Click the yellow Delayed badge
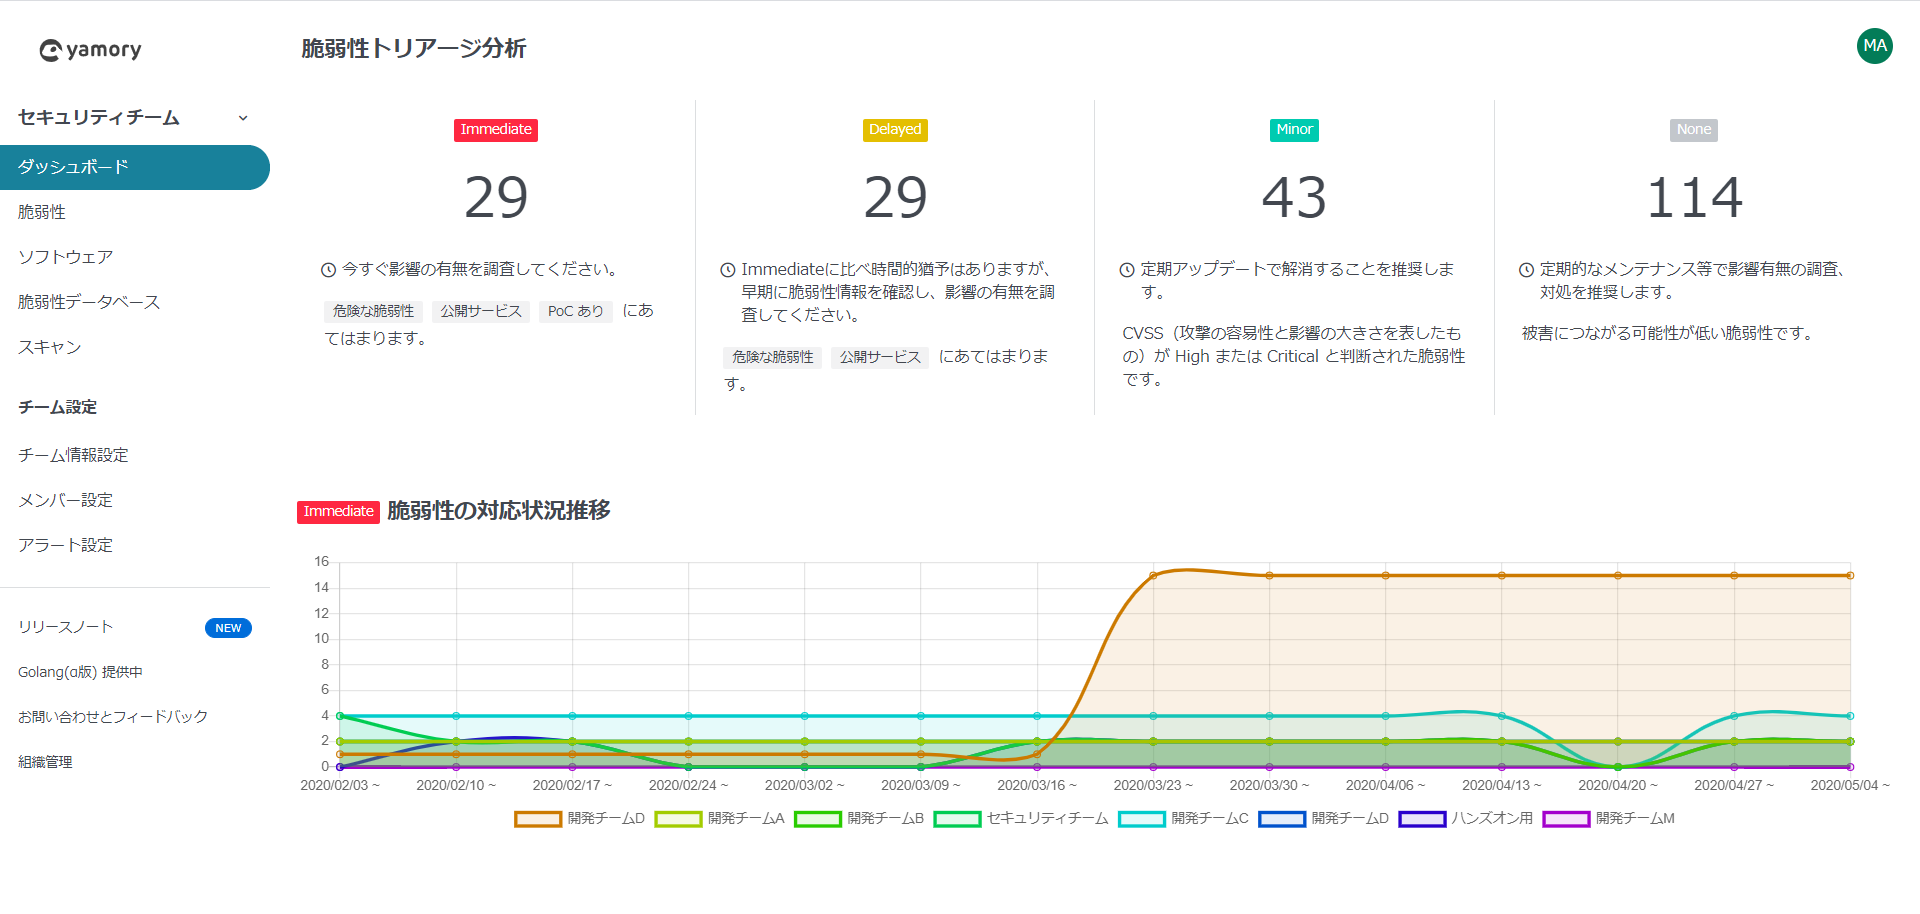1920x914 pixels. [x=895, y=130]
